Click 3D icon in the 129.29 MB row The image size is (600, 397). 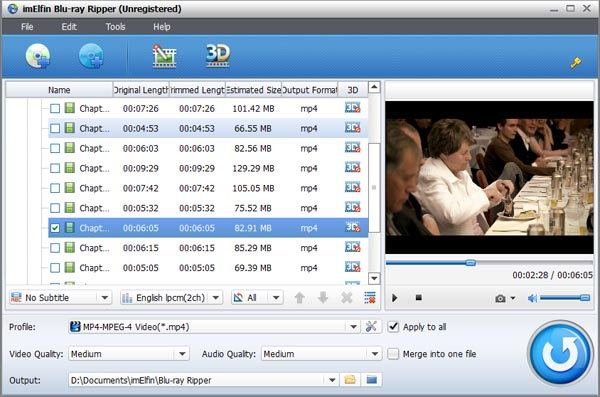(352, 168)
